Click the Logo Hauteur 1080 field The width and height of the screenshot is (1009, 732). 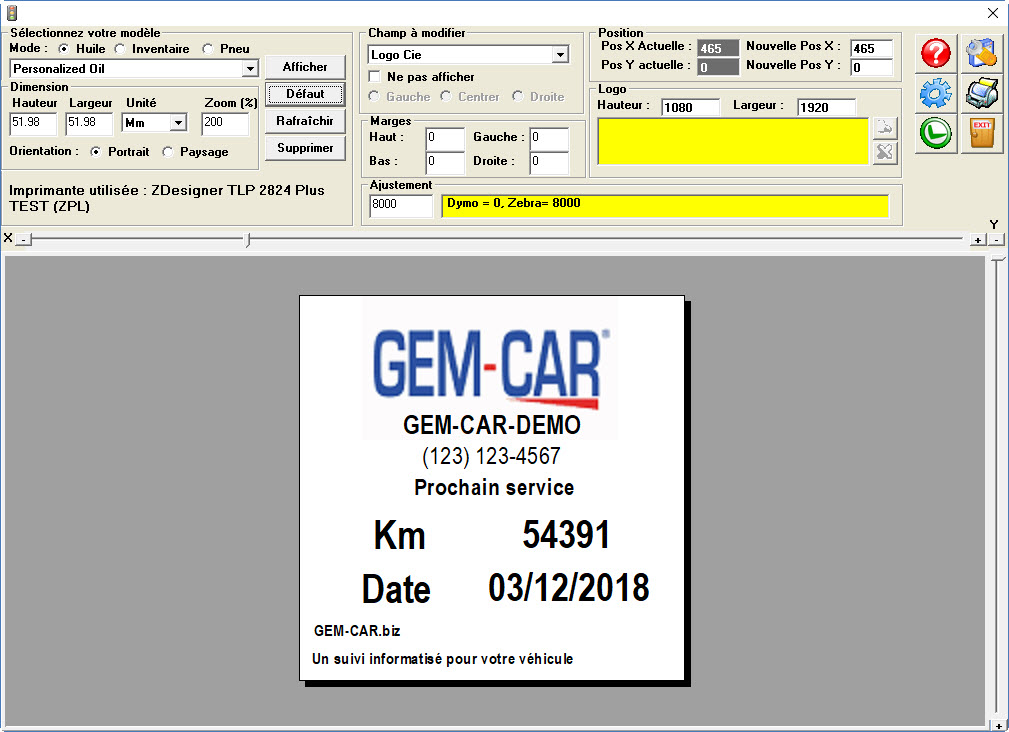pos(690,107)
